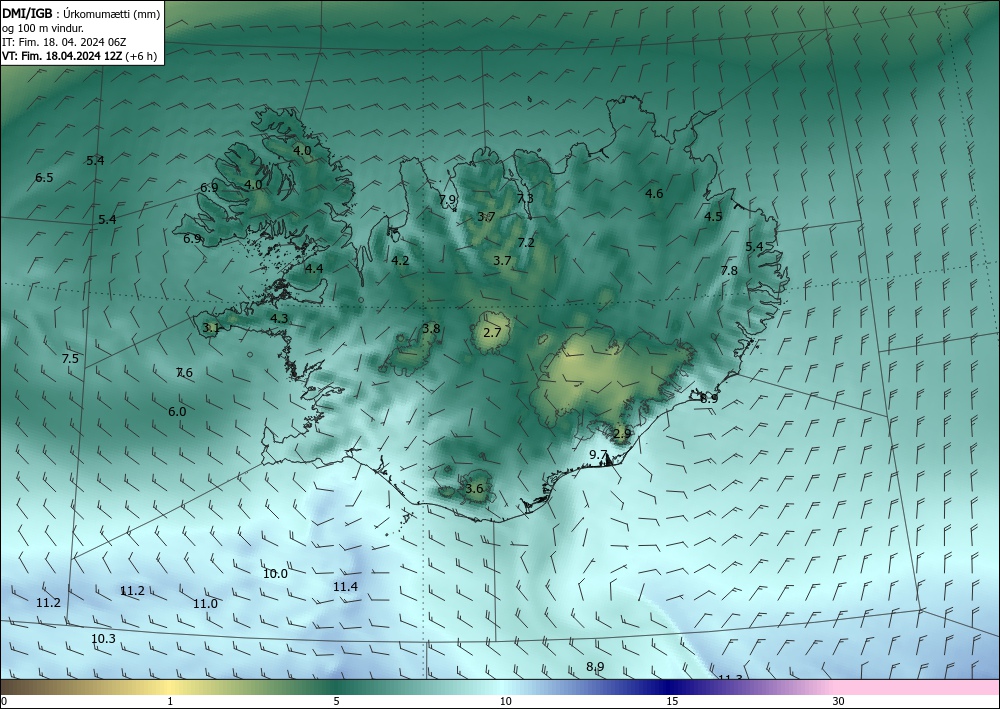Click the 'DMI/IGB : Úrkomumætti (mm)' title text
The width and height of the screenshot is (1000, 709).
click(x=82, y=13)
